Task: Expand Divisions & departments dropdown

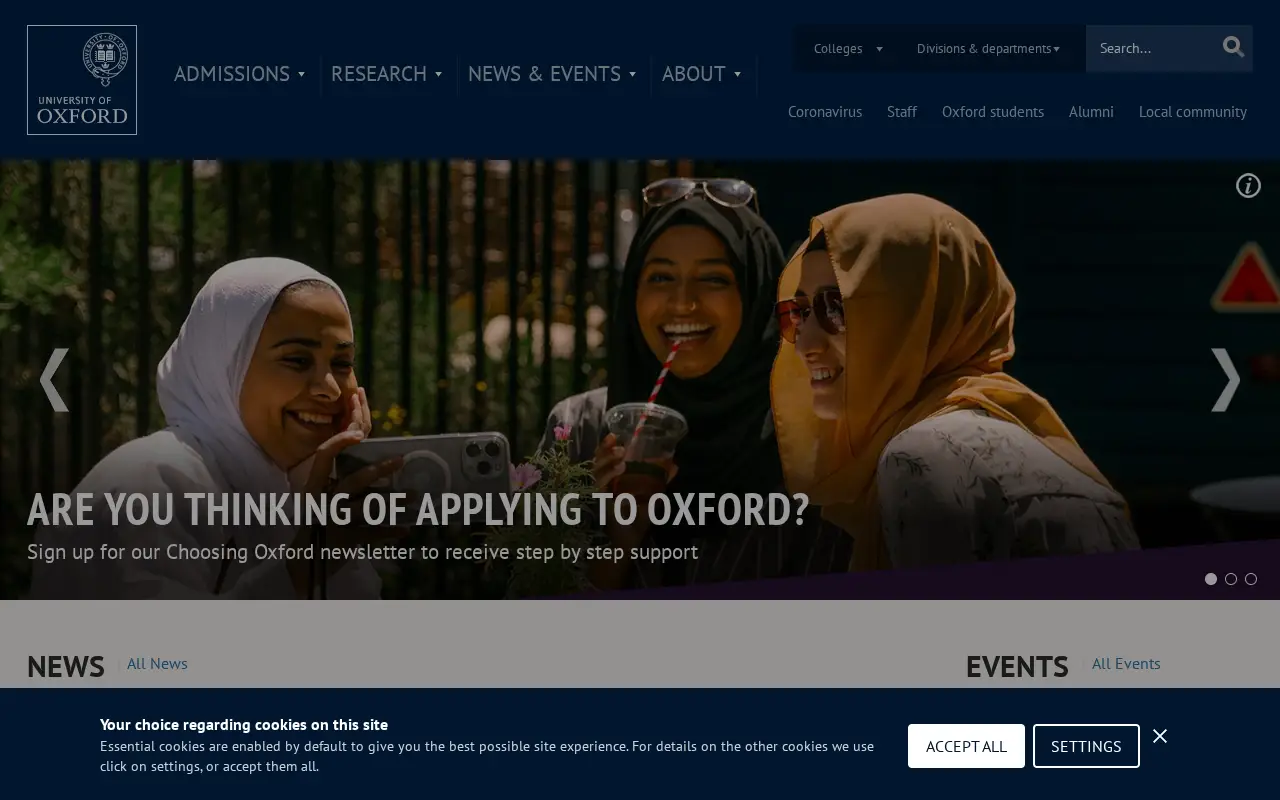Action: [988, 48]
